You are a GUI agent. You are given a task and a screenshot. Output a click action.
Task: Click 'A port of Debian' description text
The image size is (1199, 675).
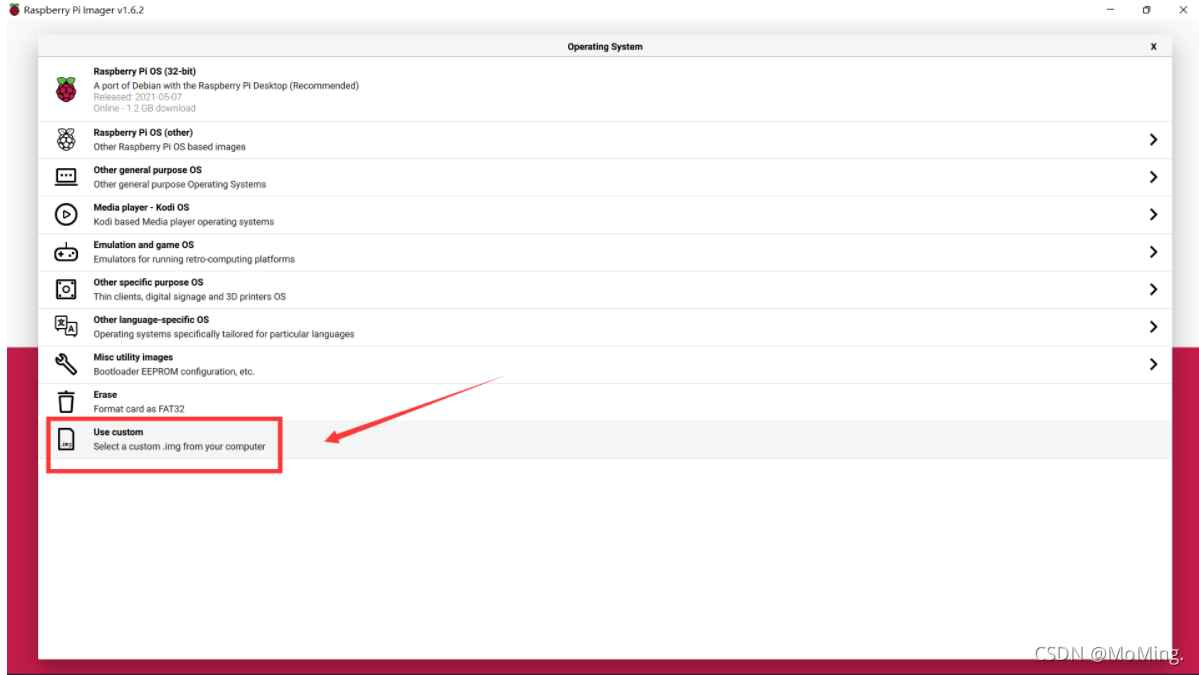point(226,86)
